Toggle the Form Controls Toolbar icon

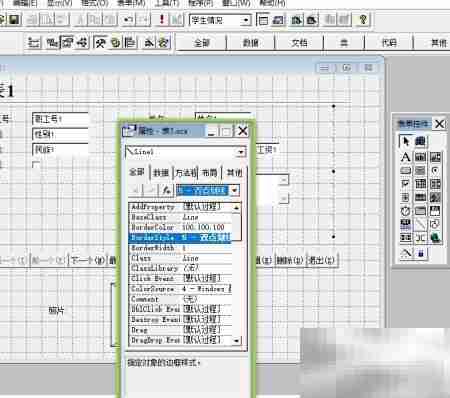coord(100,43)
